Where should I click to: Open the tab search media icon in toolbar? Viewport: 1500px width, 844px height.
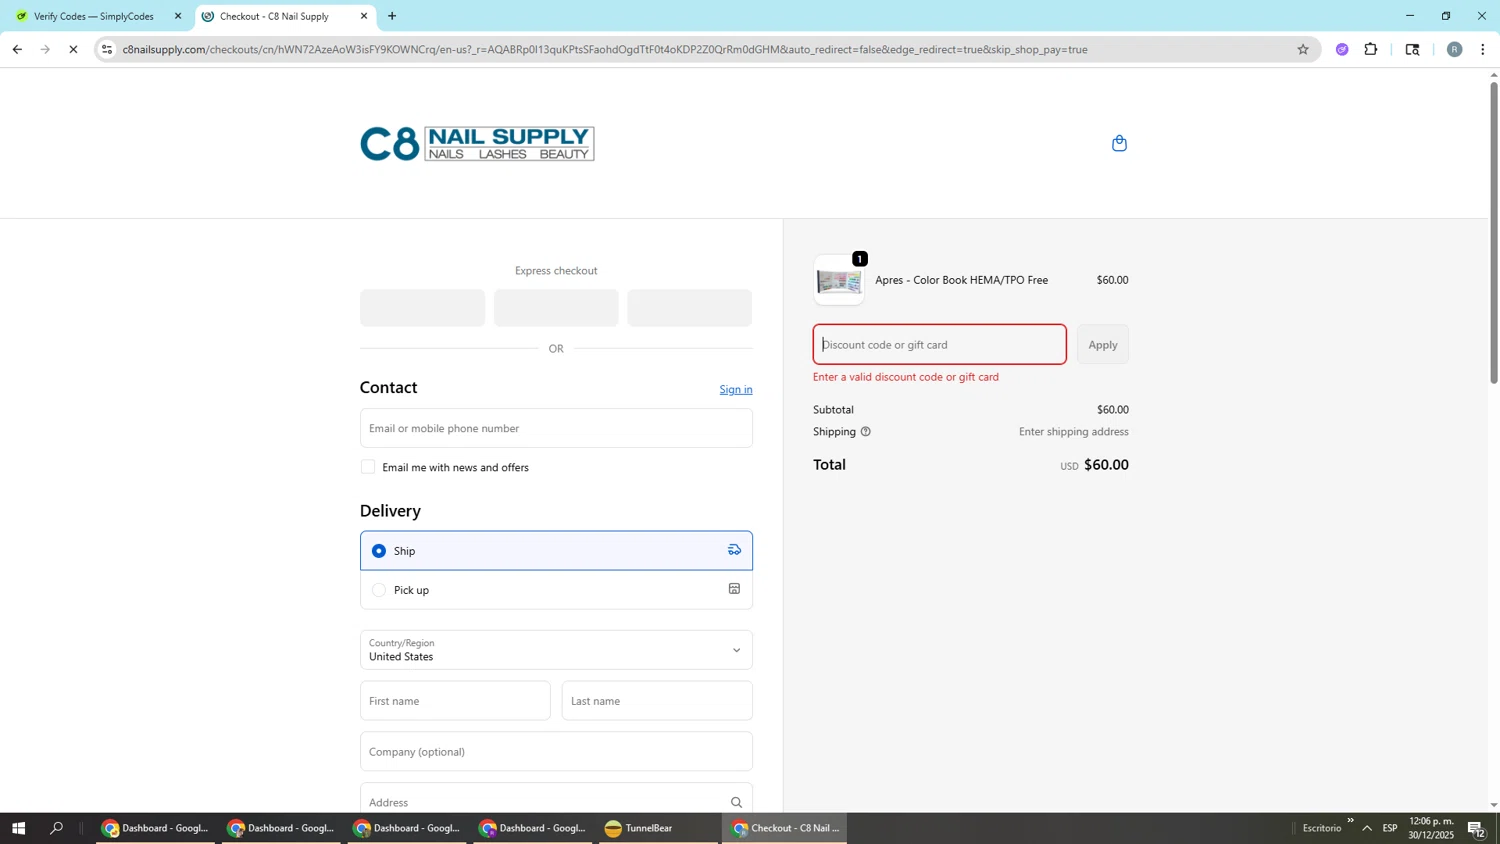coord(1412,49)
